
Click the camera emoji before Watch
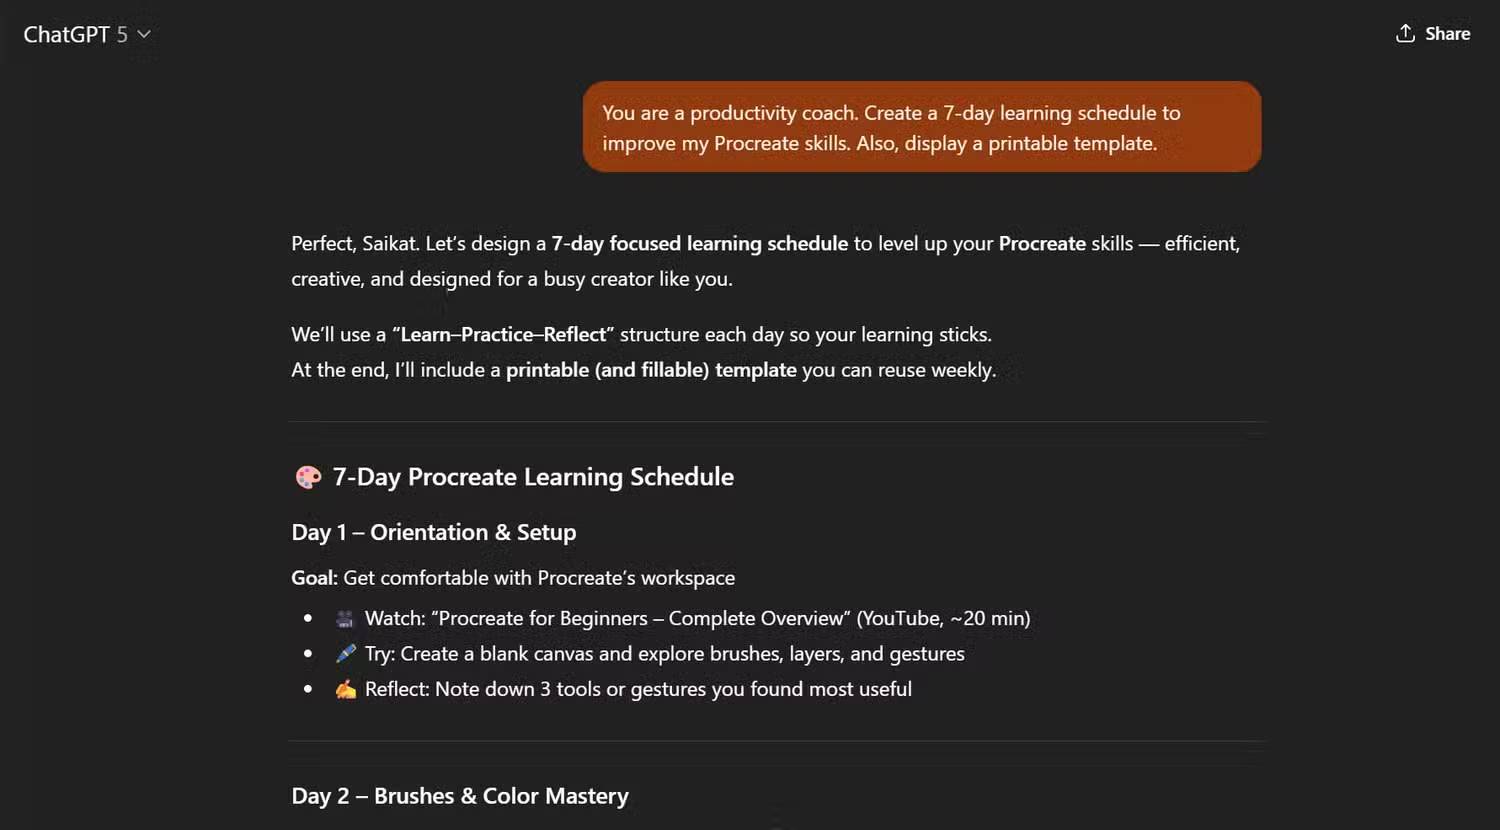(x=345, y=619)
